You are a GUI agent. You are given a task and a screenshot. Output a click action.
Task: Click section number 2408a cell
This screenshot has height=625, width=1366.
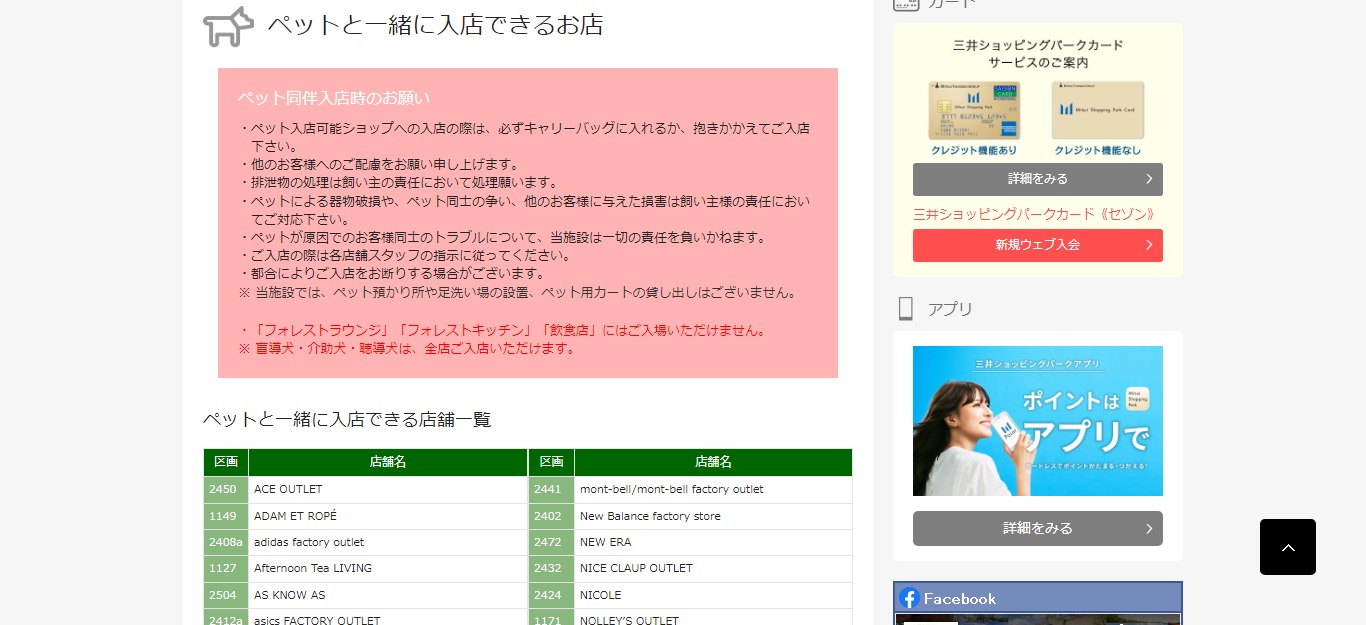coord(226,542)
